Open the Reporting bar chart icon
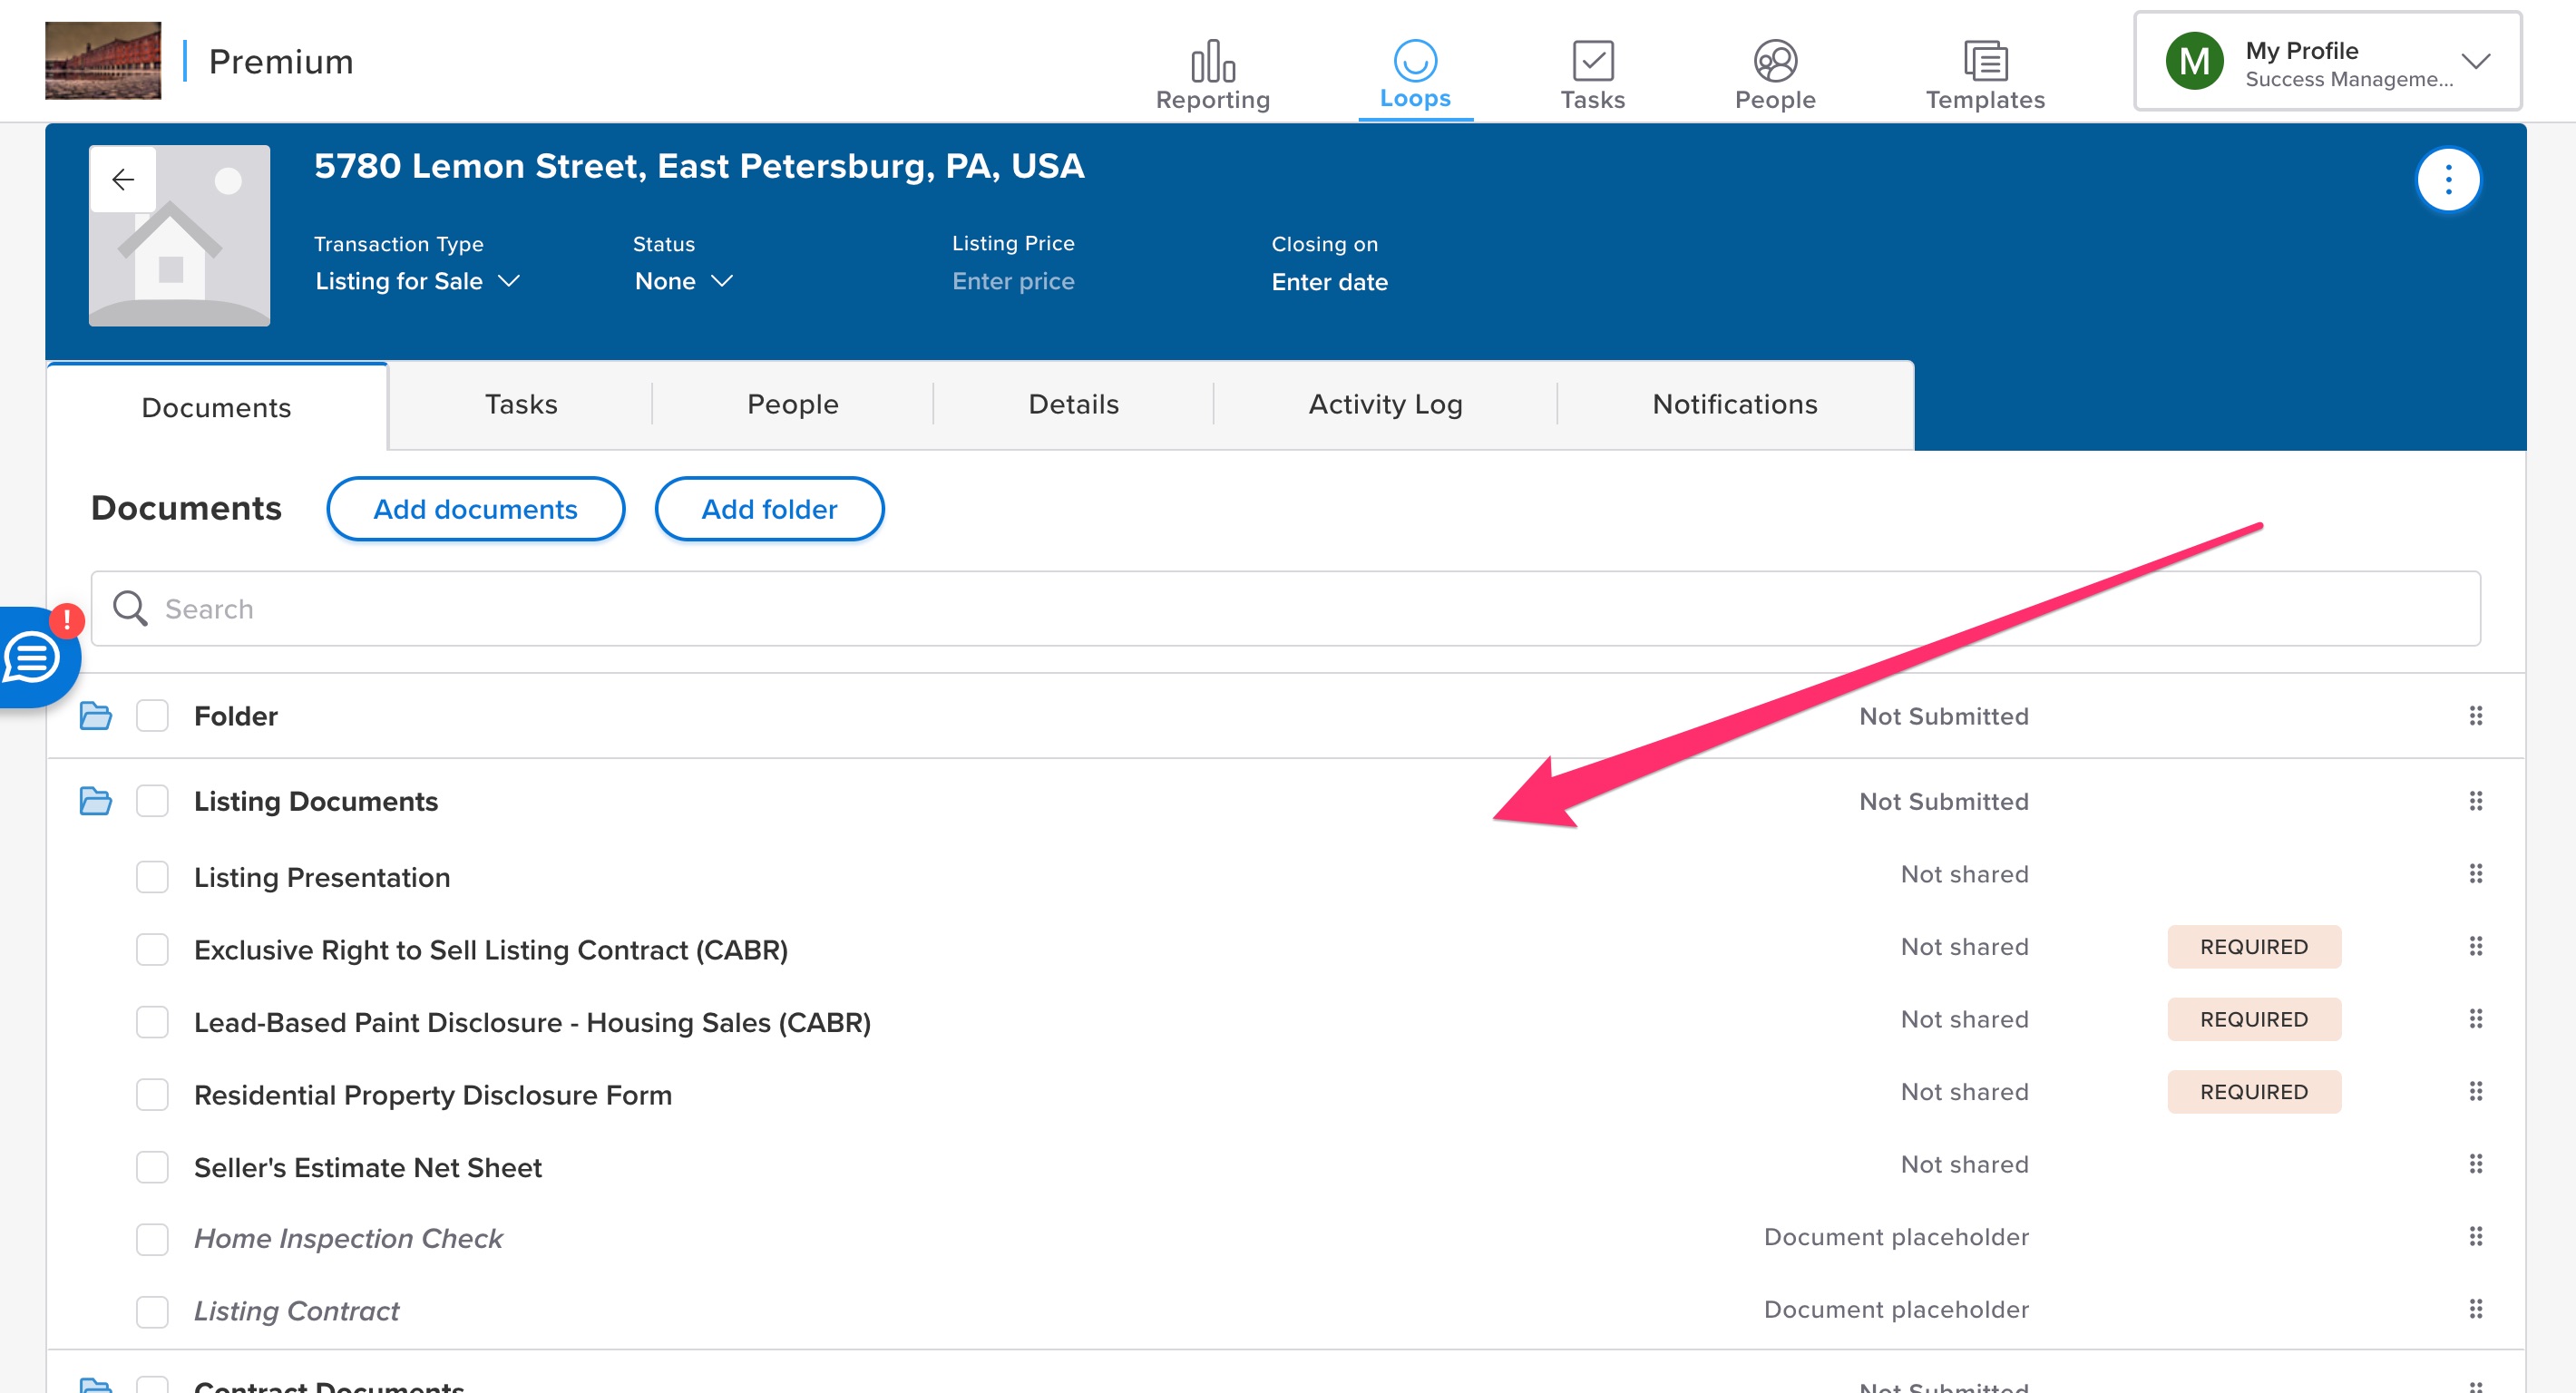This screenshot has width=2576, height=1393. tap(1212, 62)
